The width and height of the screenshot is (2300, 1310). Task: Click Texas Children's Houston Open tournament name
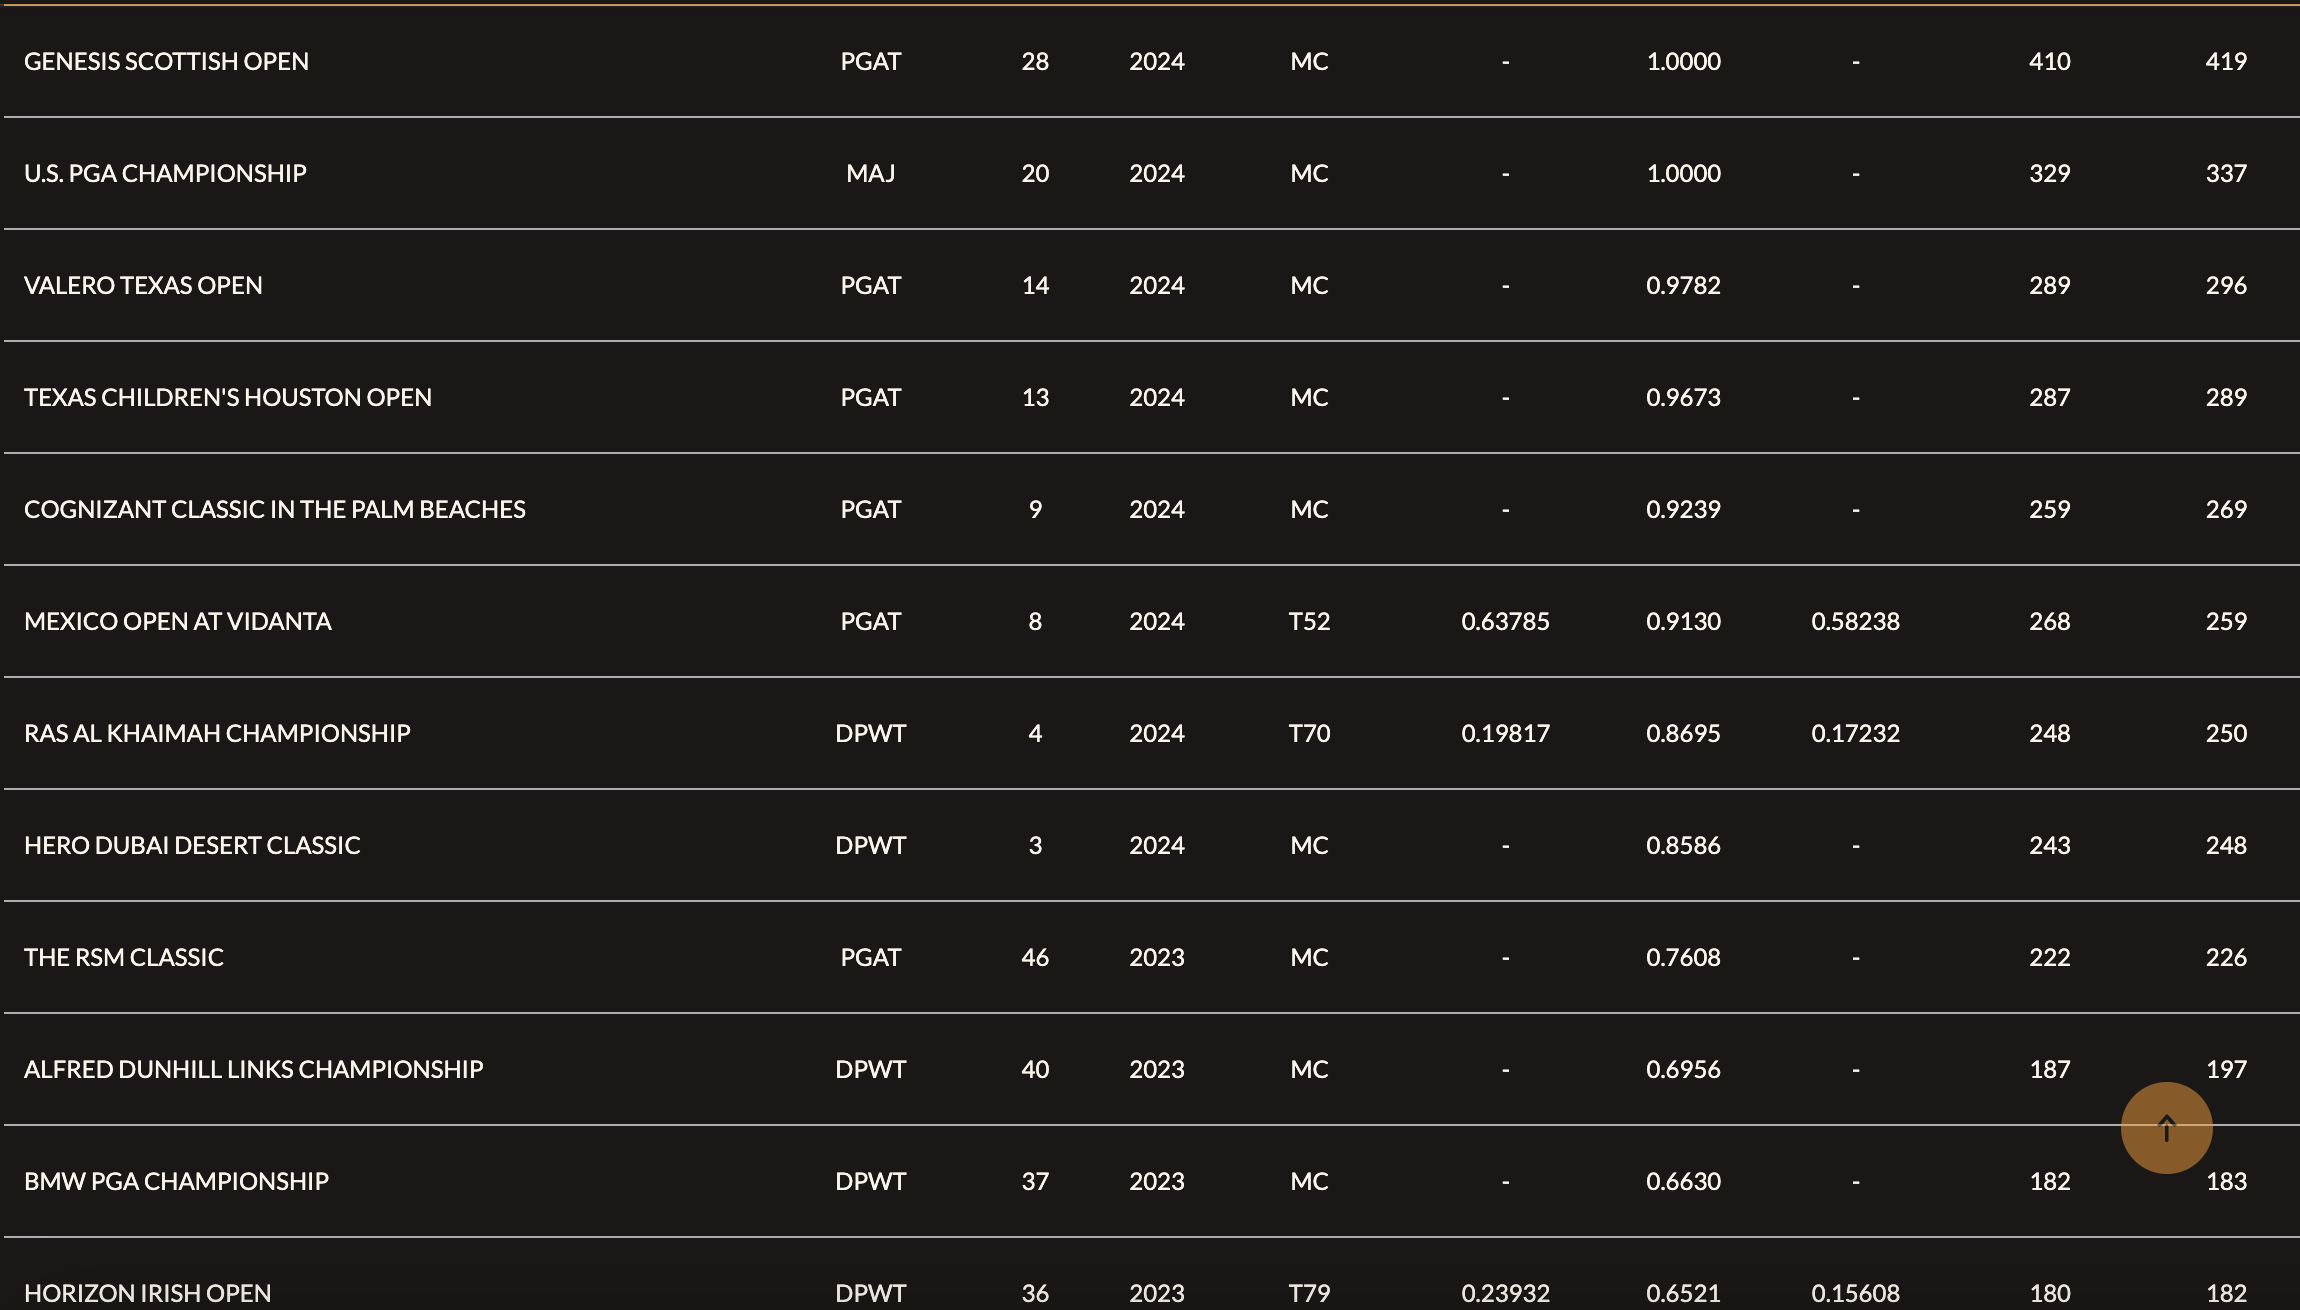(x=228, y=397)
